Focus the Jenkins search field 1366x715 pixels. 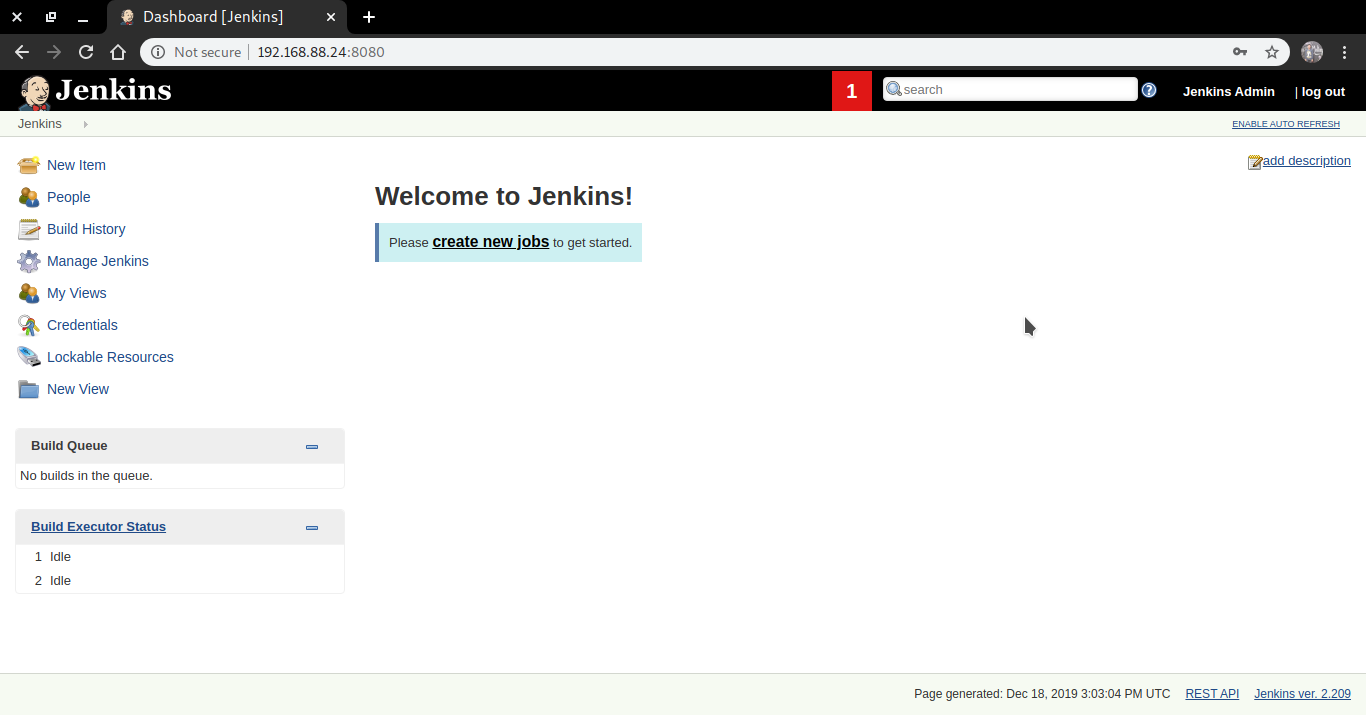(1010, 90)
